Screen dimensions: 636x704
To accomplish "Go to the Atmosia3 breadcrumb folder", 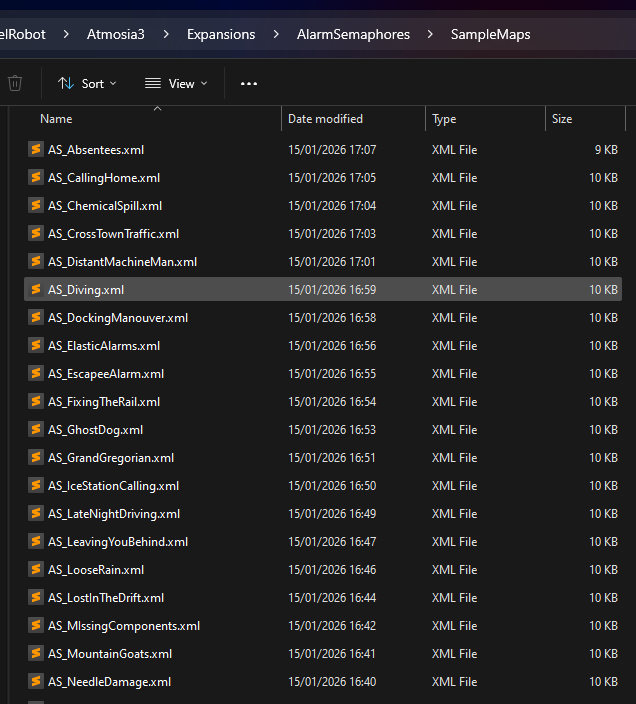I will (115, 34).
